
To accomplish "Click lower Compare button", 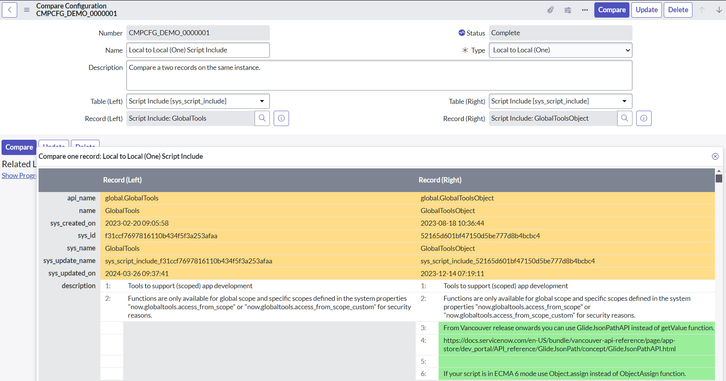I will click(x=19, y=147).
